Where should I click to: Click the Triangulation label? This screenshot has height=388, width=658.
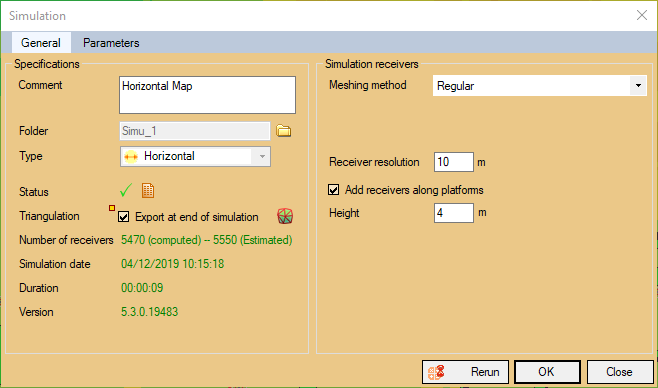coord(49,216)
